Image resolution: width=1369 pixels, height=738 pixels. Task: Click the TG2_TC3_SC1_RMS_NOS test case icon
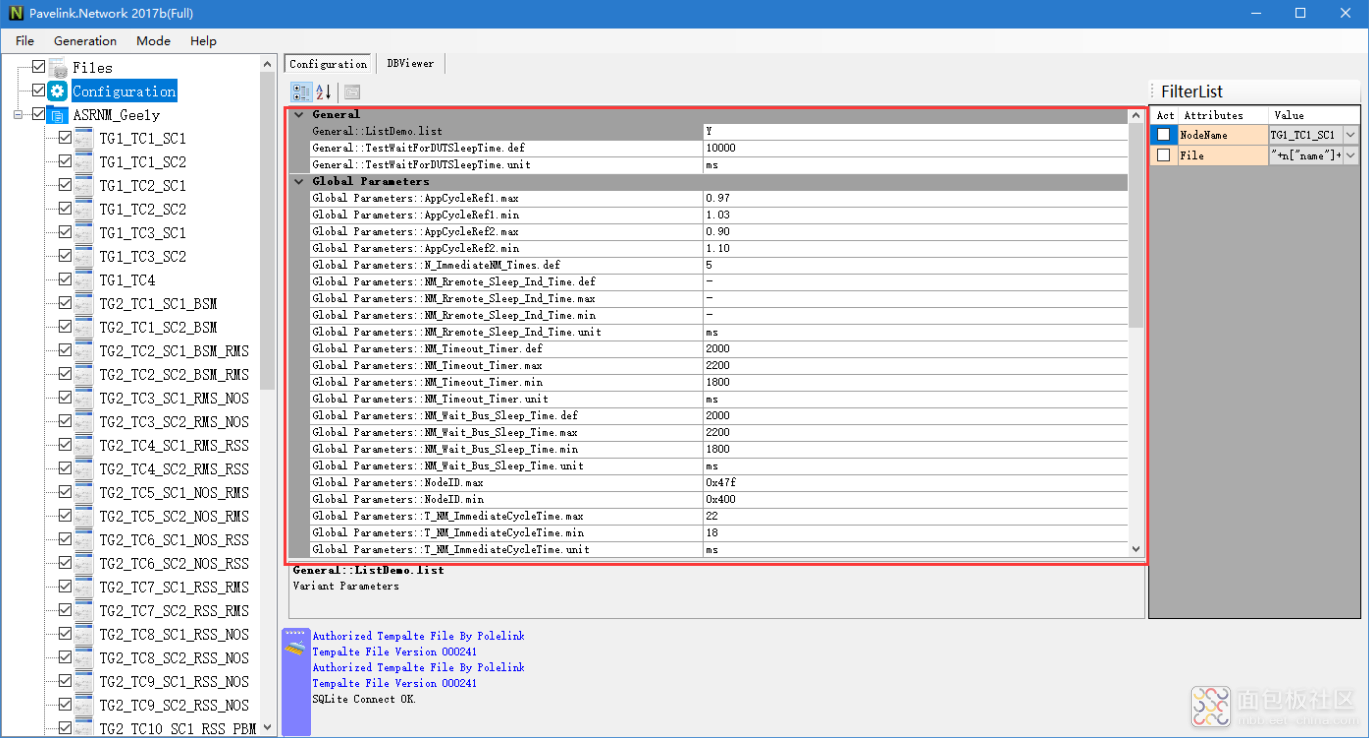pyautogui.click(x=84, y=398)
